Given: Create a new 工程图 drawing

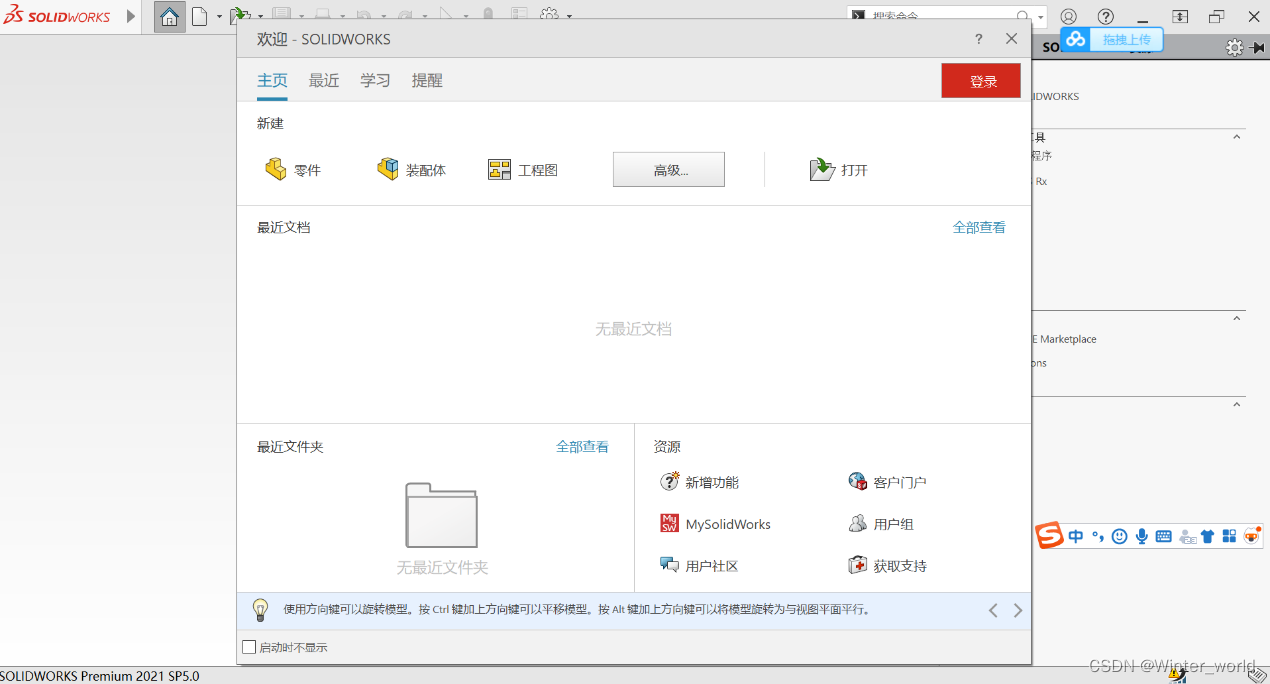Looking at the screenshot, I should click(x=523, y=170).
